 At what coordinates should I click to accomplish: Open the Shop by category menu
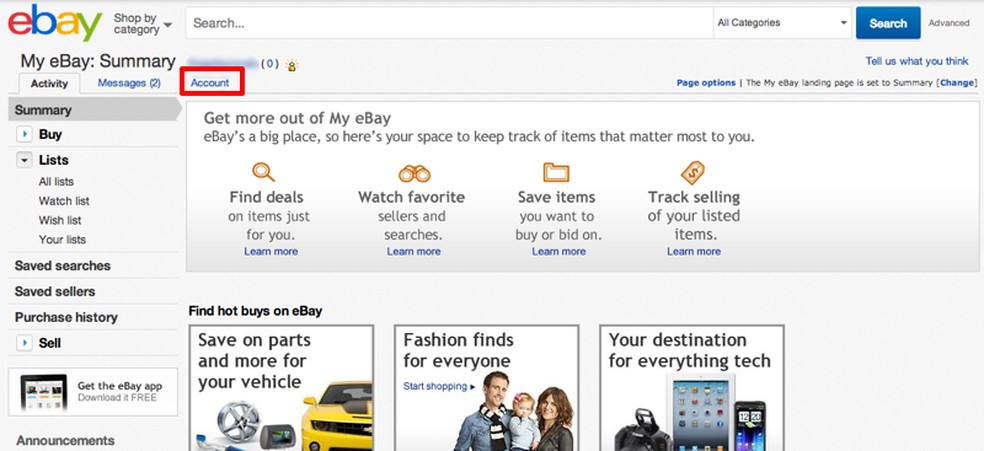142,23
